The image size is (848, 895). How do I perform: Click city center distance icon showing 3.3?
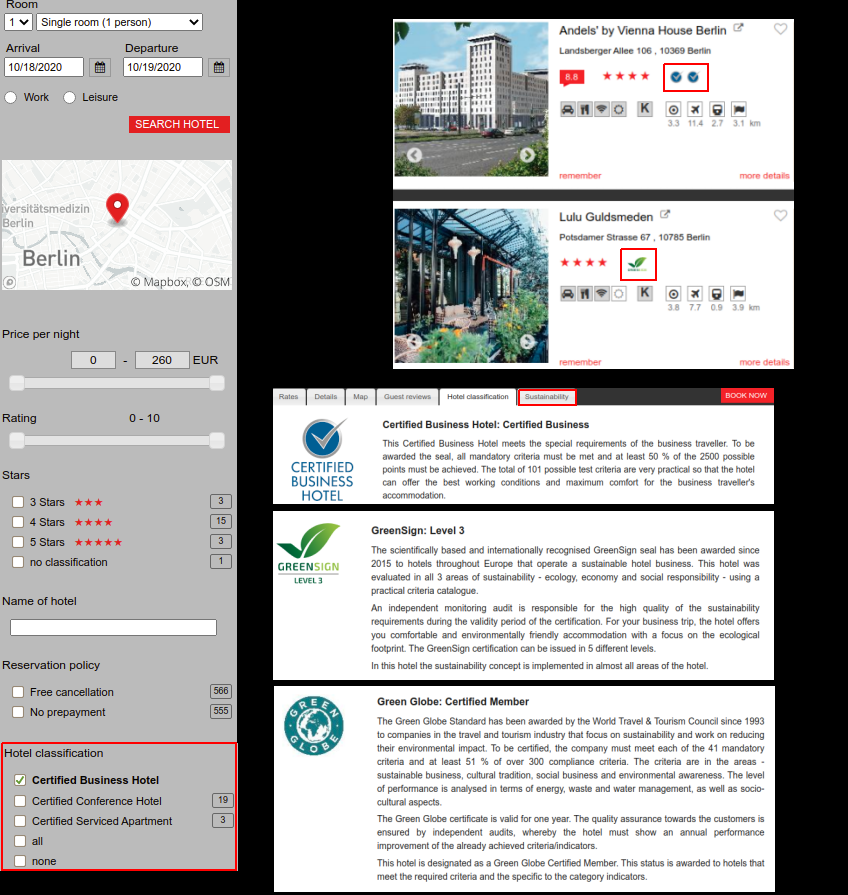pos(673,110)
